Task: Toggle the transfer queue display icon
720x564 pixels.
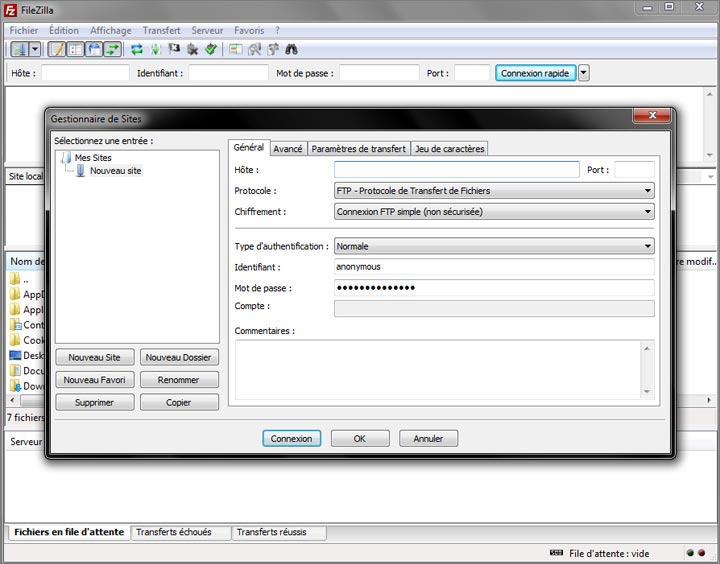Action: tap(112, 49)
